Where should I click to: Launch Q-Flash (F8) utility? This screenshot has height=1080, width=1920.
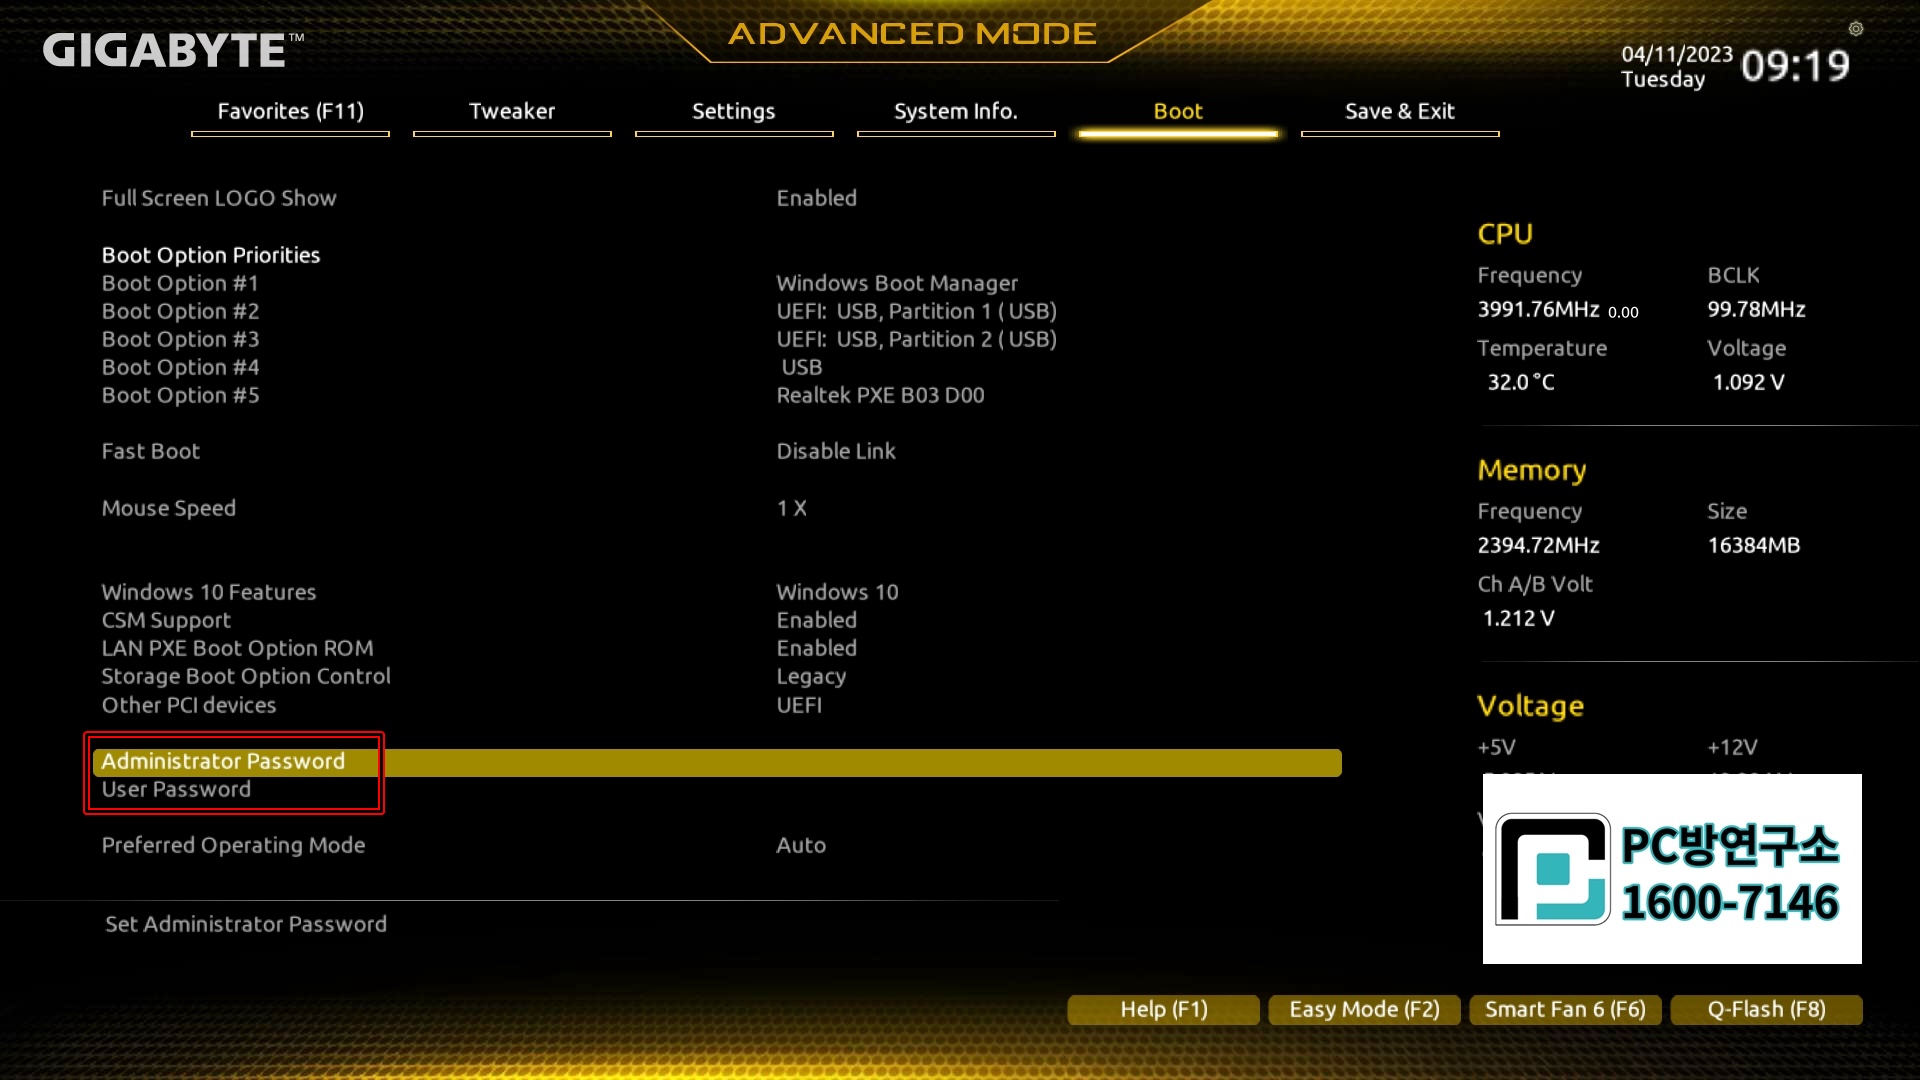coord(1766,1009)
